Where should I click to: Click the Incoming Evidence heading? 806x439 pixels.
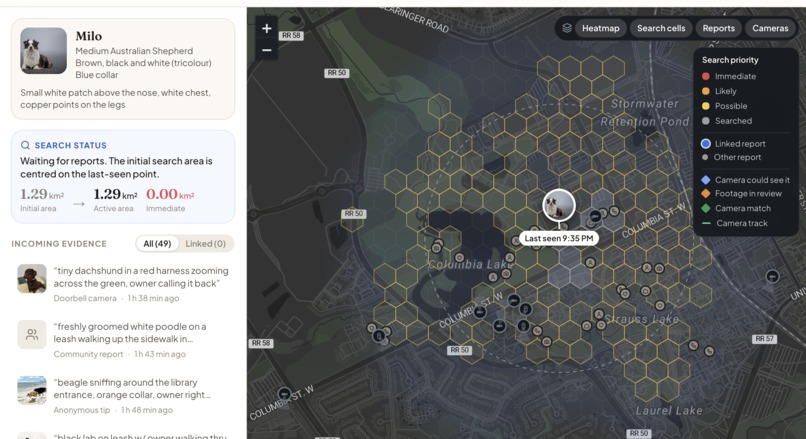[59, 244]
